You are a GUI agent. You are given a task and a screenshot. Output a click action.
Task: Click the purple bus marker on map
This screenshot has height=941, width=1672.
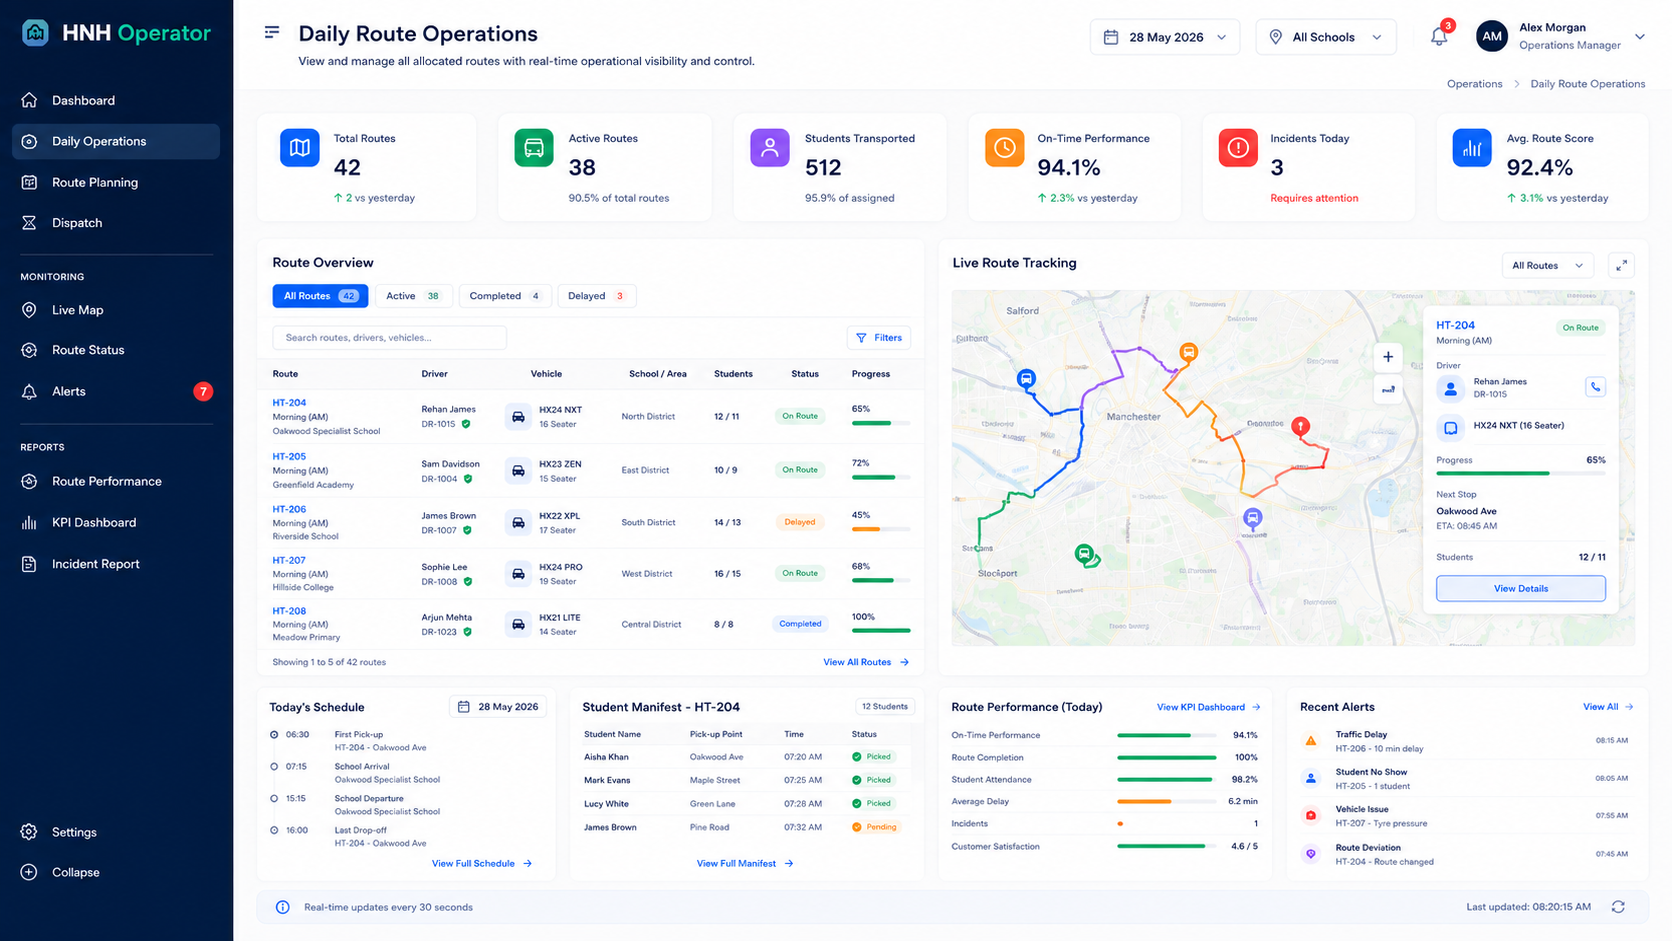coord(1252,518)
